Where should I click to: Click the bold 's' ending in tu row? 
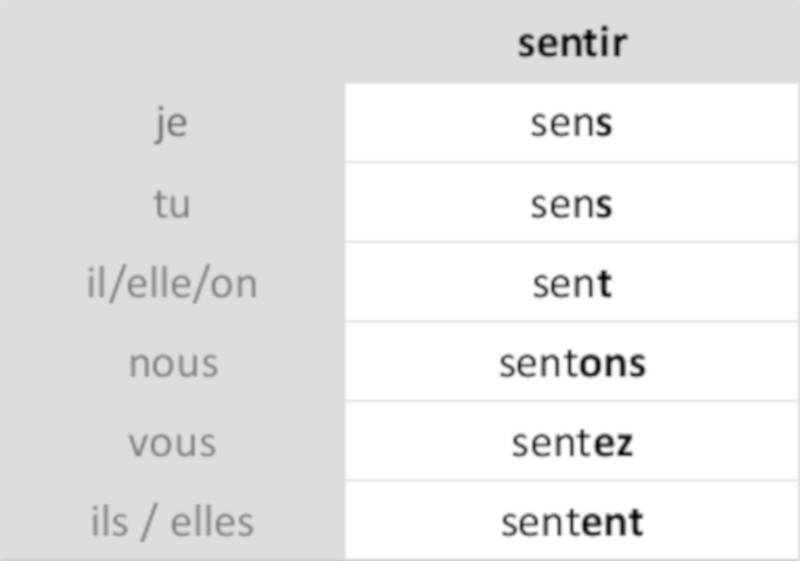click(603, 205)
